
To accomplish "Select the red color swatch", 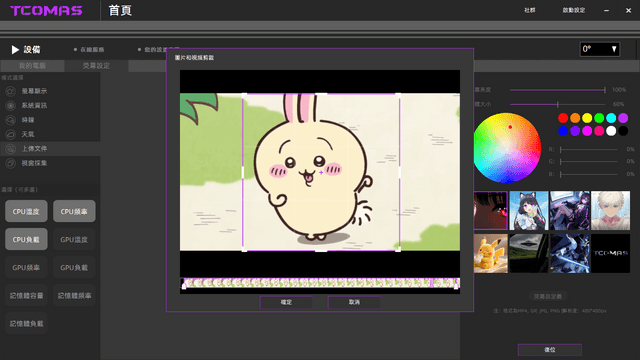I will pos(563,118).
